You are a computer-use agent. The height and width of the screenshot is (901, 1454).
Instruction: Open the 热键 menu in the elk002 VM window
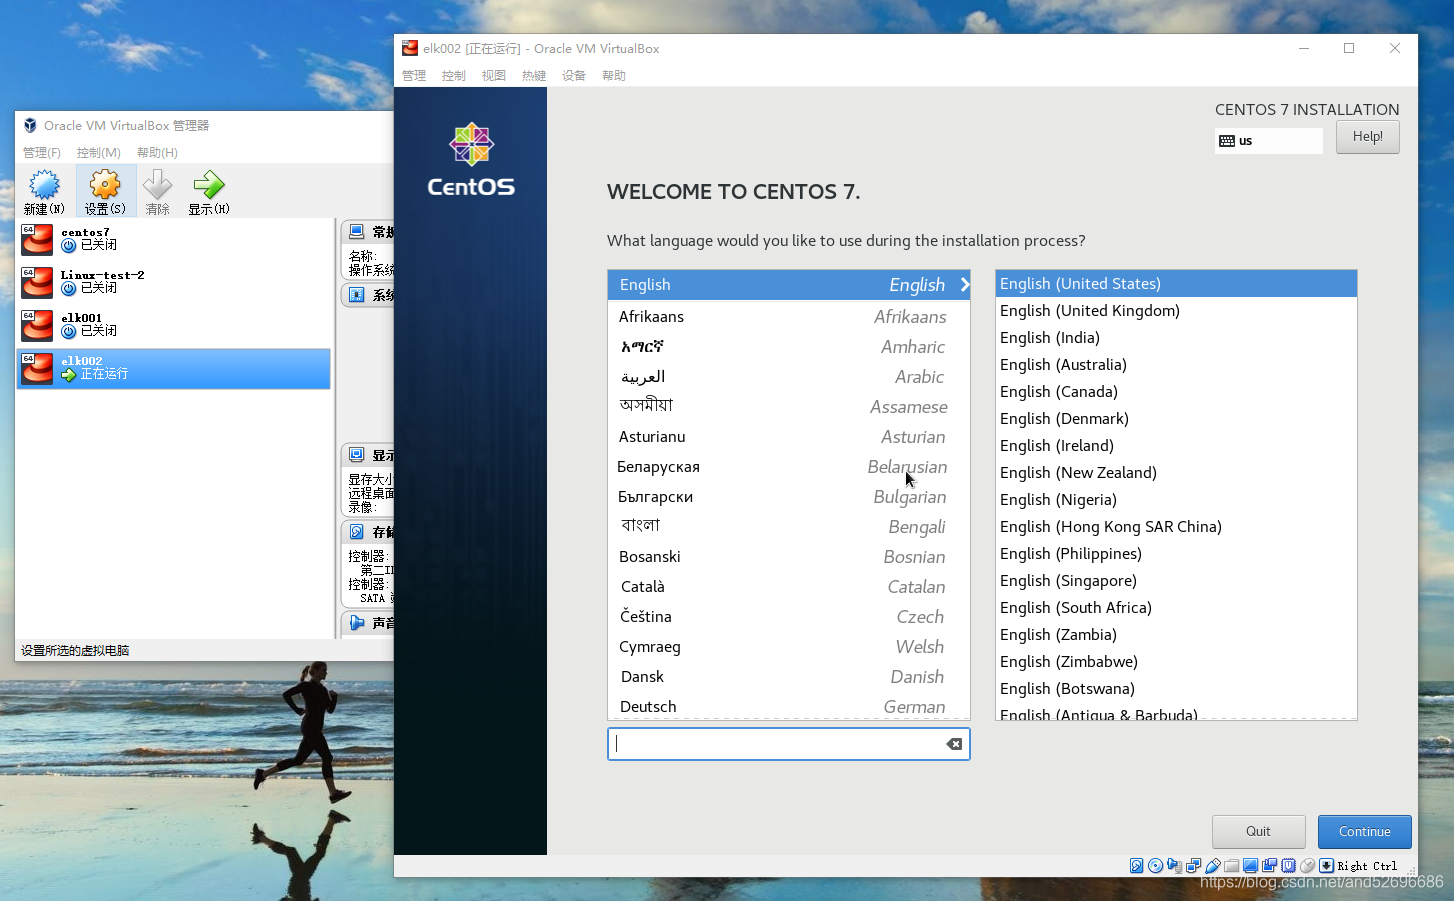point(534,76)
